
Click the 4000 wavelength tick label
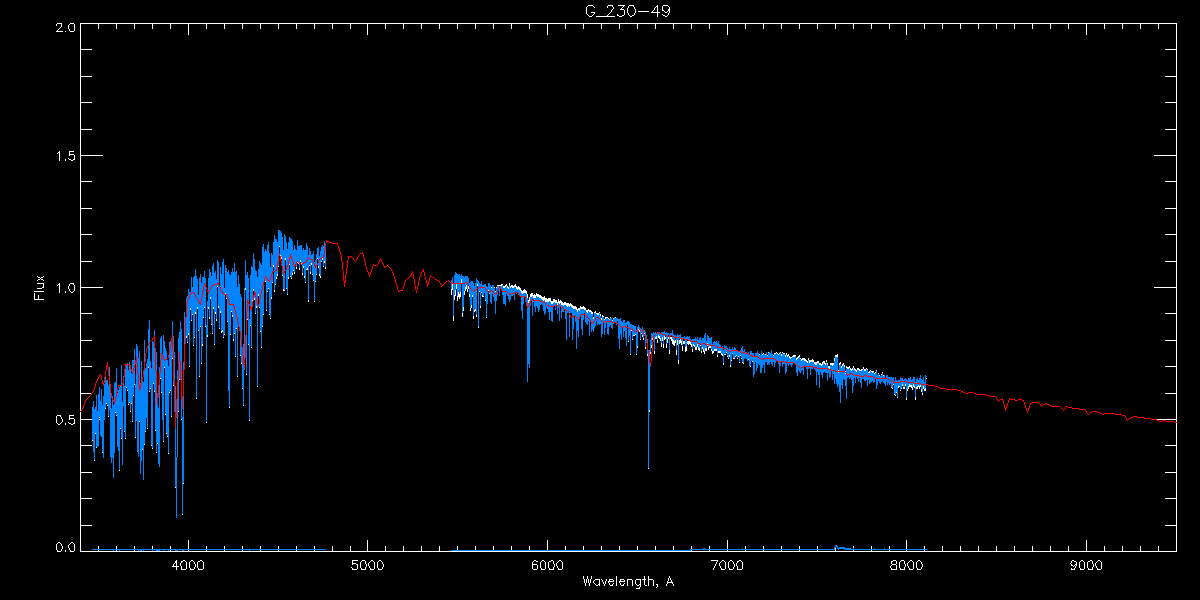(188, 565)
